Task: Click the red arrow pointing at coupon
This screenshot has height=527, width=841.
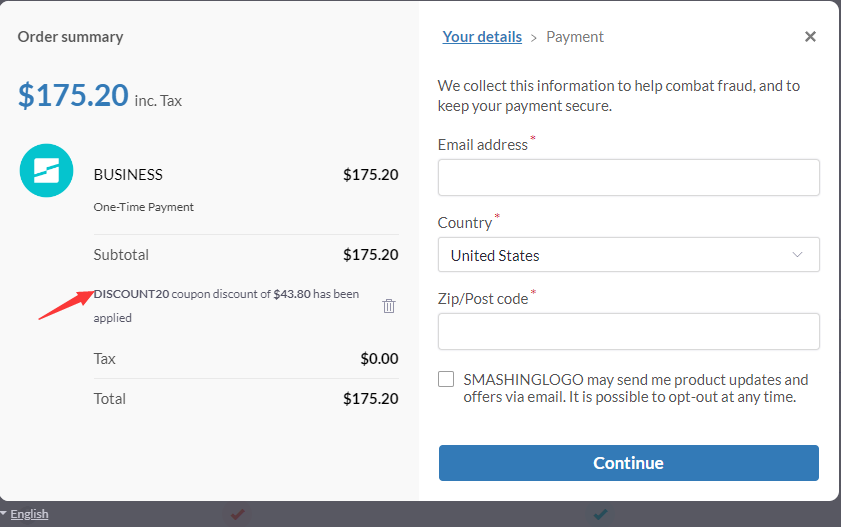Action: pyautogui.click(x=64, y=303)
